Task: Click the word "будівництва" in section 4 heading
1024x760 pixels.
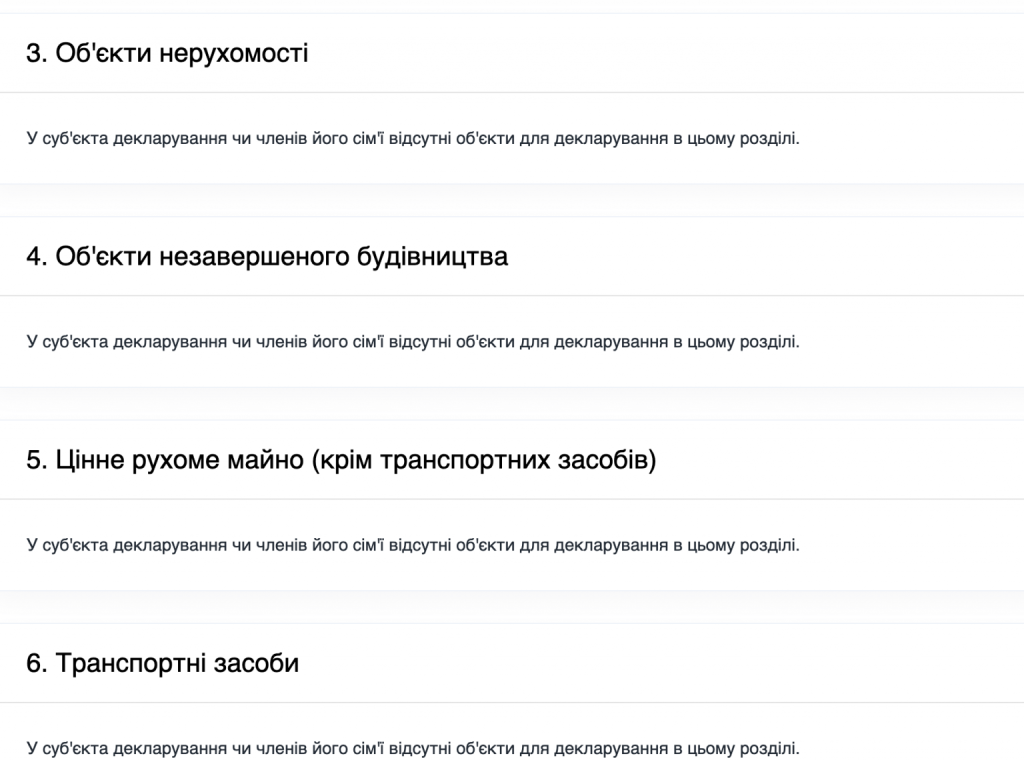Action: (432, 257)
